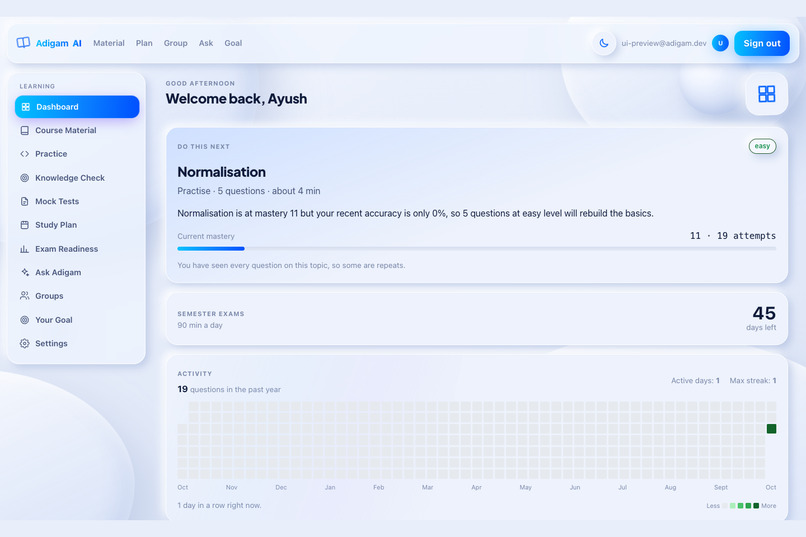Open the Plan nav item
806x537 pixels.
tap(144, 43)
